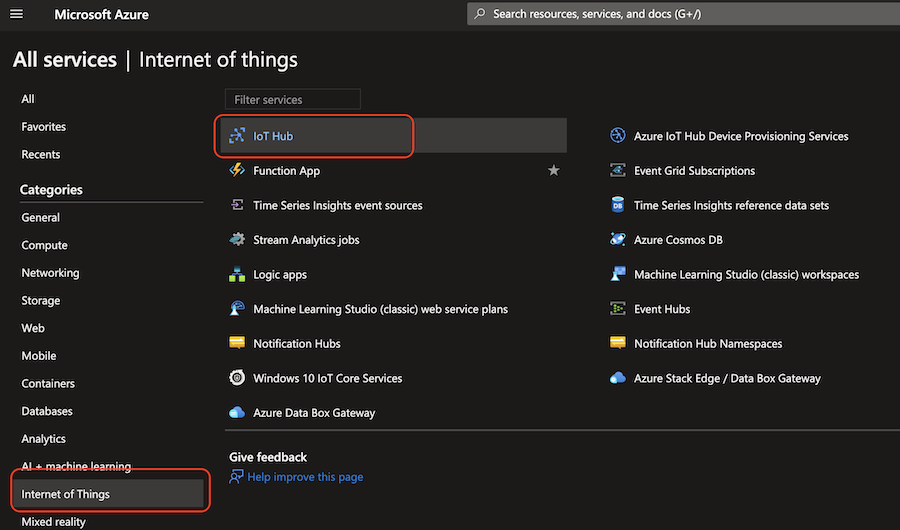Favorite Function App with the star
Screen dimensions: 900x530
click(x=553, y=170)
